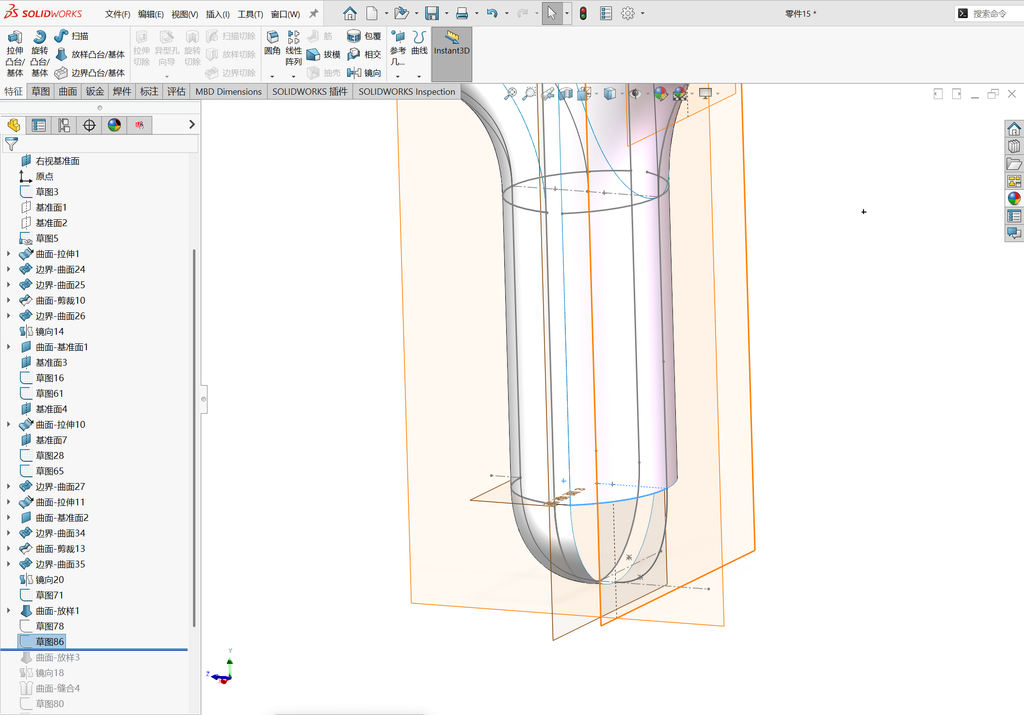Viewport: 1024px width, 715px height.
Task: Undo the last action via Undo icon
Action: [x=492, y=13]
